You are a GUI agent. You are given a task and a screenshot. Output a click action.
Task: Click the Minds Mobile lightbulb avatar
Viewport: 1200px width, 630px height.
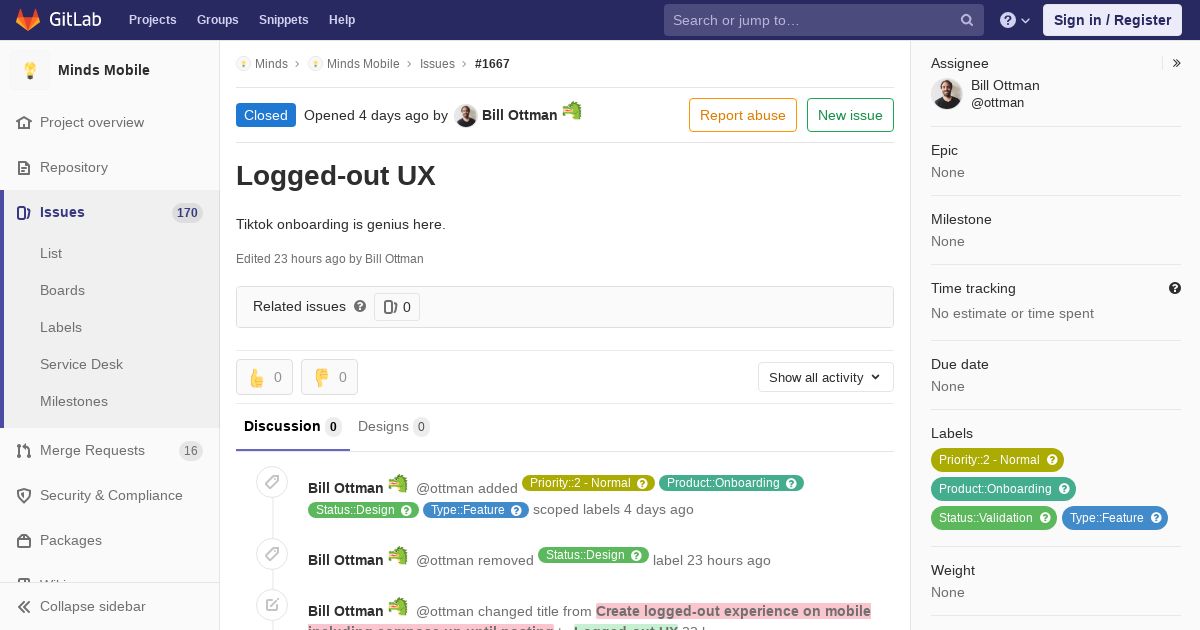coord(30,70)
